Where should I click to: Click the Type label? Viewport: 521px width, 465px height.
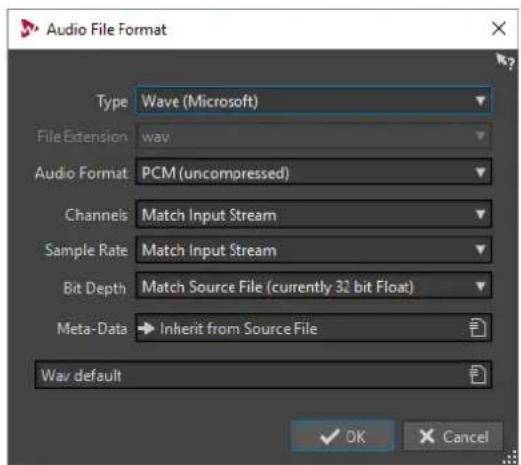[112, 101]
